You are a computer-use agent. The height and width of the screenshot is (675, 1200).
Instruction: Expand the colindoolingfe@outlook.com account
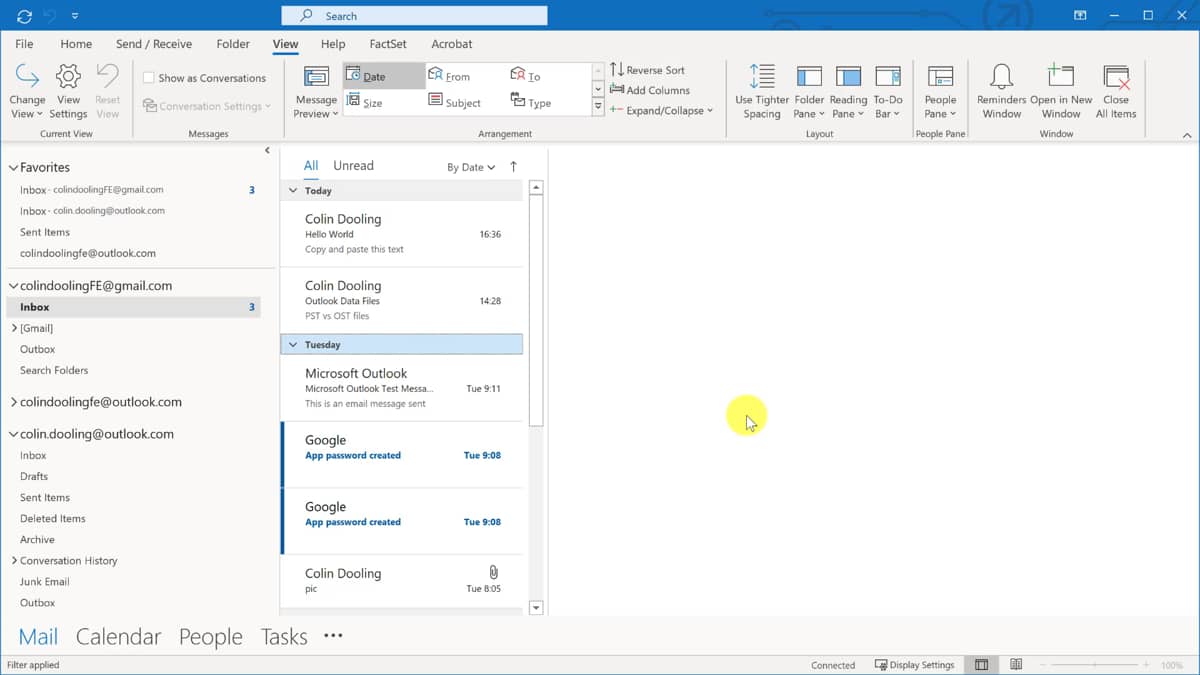(x=14, y=402)
